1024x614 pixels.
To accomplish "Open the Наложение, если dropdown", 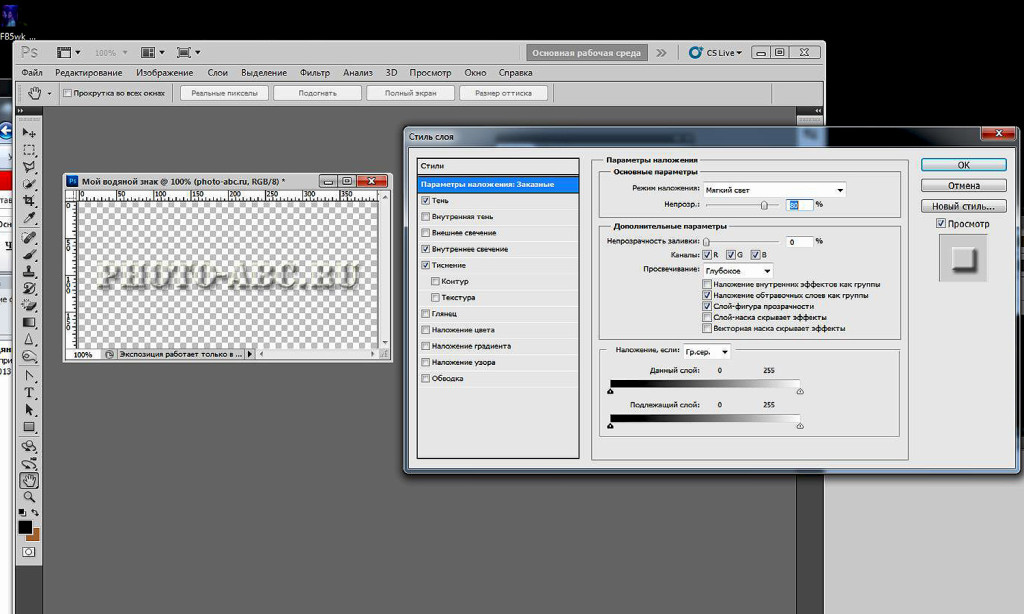I will pos(707,351).
